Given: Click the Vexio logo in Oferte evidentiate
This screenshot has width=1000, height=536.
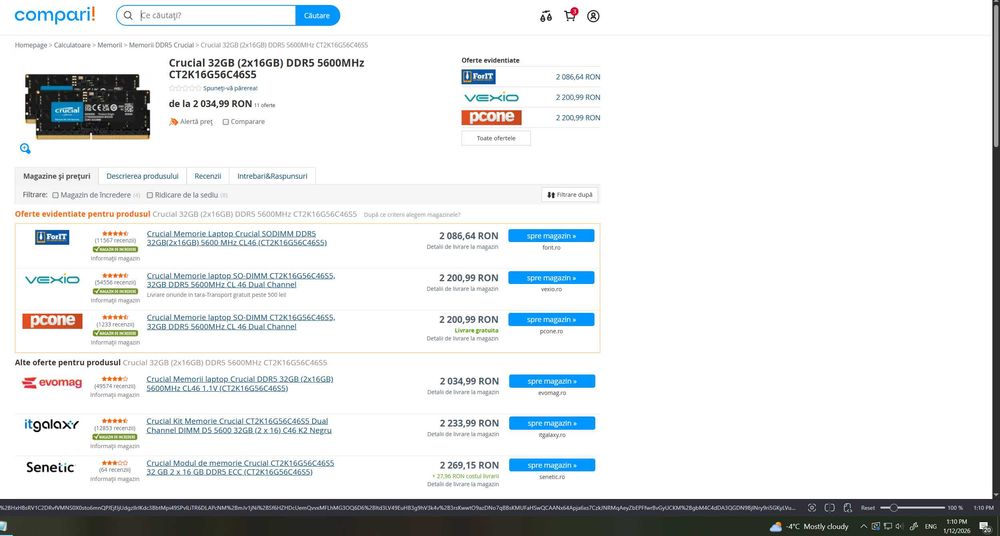Looking at the screenshot, I should point(491,98).
